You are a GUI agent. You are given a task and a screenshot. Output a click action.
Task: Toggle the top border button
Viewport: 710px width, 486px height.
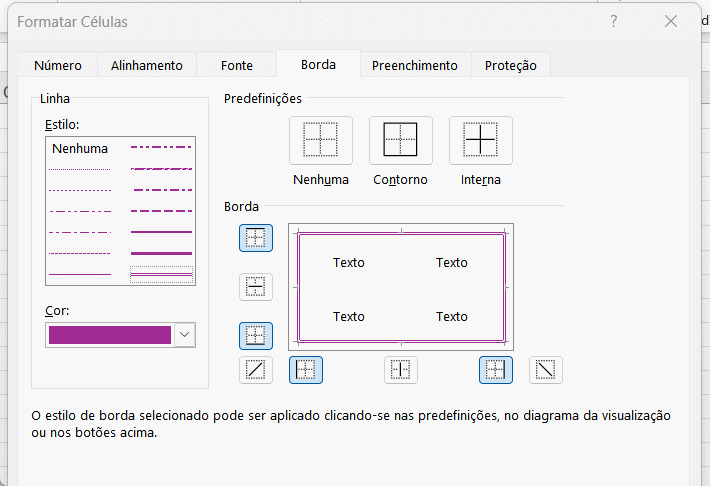256,238
